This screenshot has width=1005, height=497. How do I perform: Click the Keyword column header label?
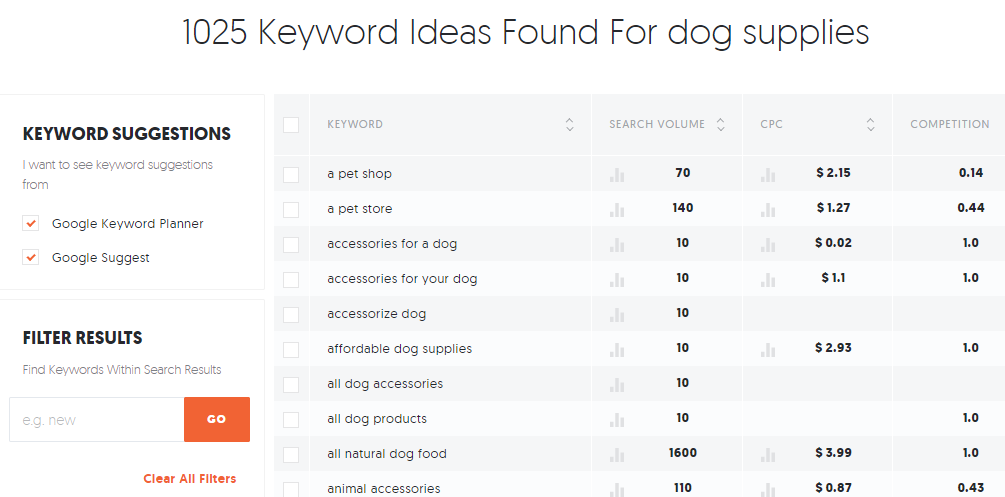click(x=354, y=124)
